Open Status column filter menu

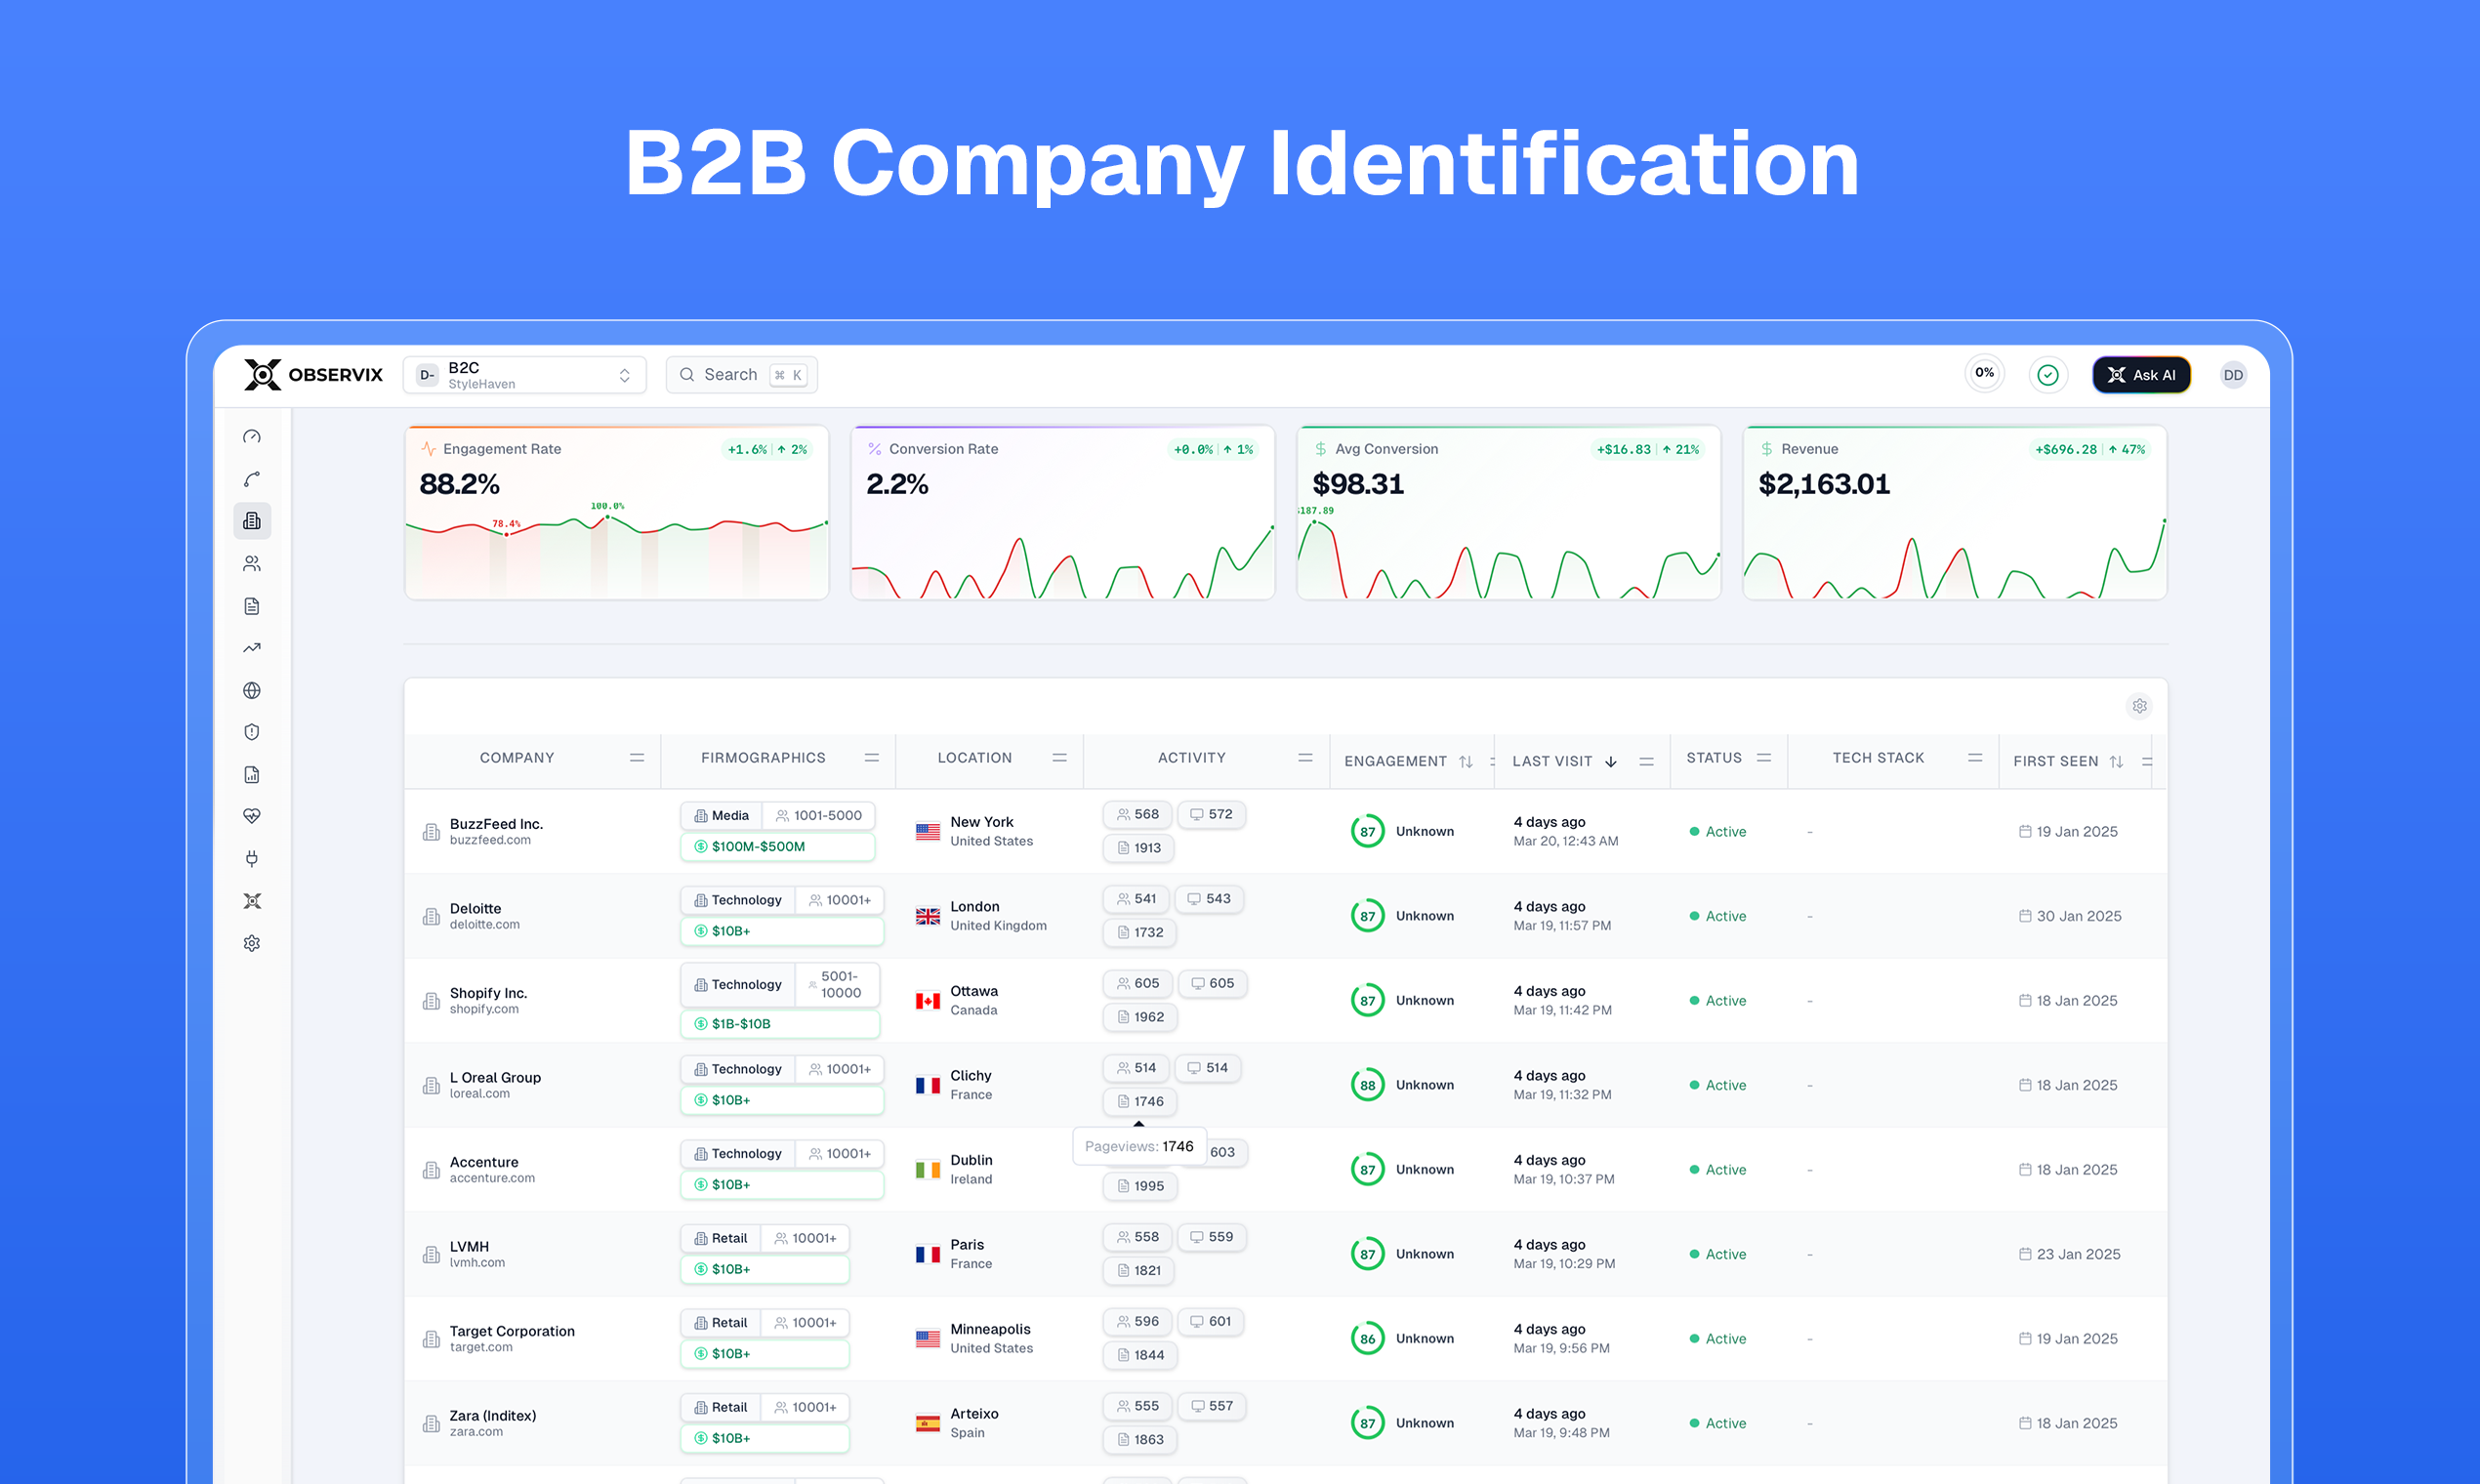pyautogui.click(x=1764, y=758)
